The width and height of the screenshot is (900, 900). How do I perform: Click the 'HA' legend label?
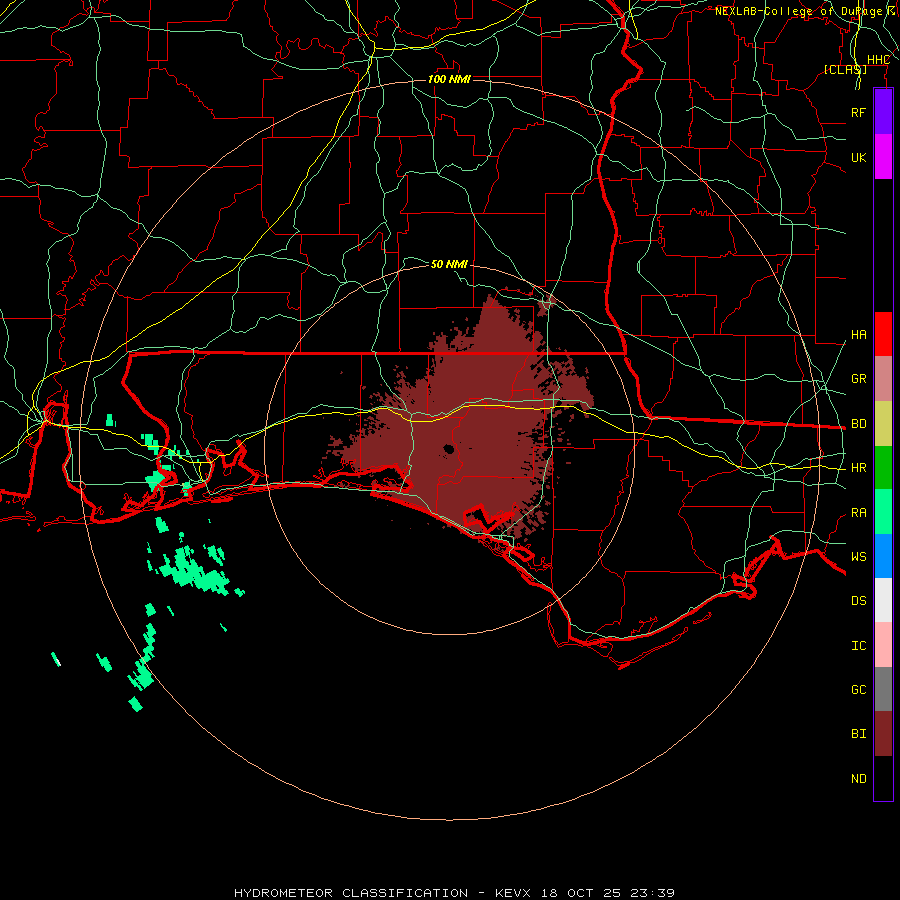pyautogui.click(x=858, y=335)
